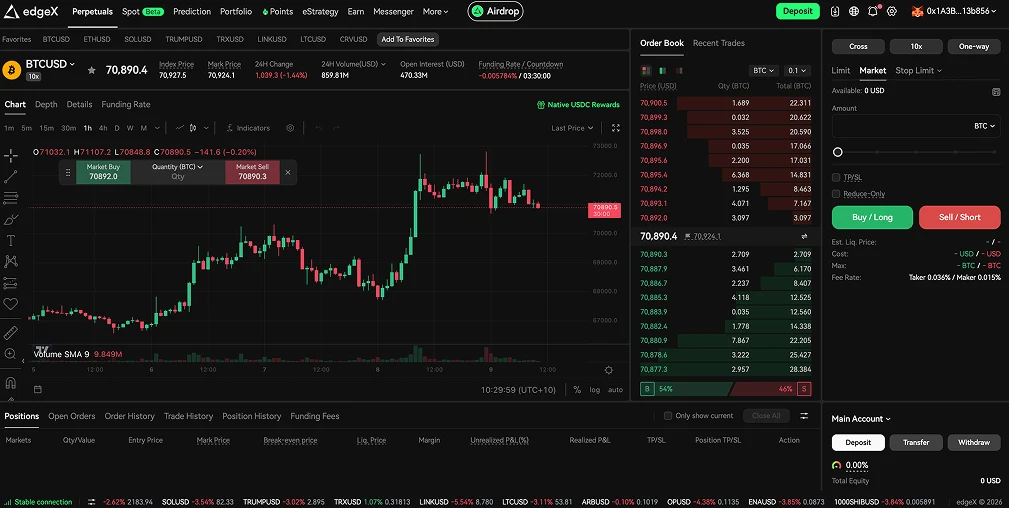Switch margin mode Cross button
The height and width of the screenshot is (508, 1009).
858,46
